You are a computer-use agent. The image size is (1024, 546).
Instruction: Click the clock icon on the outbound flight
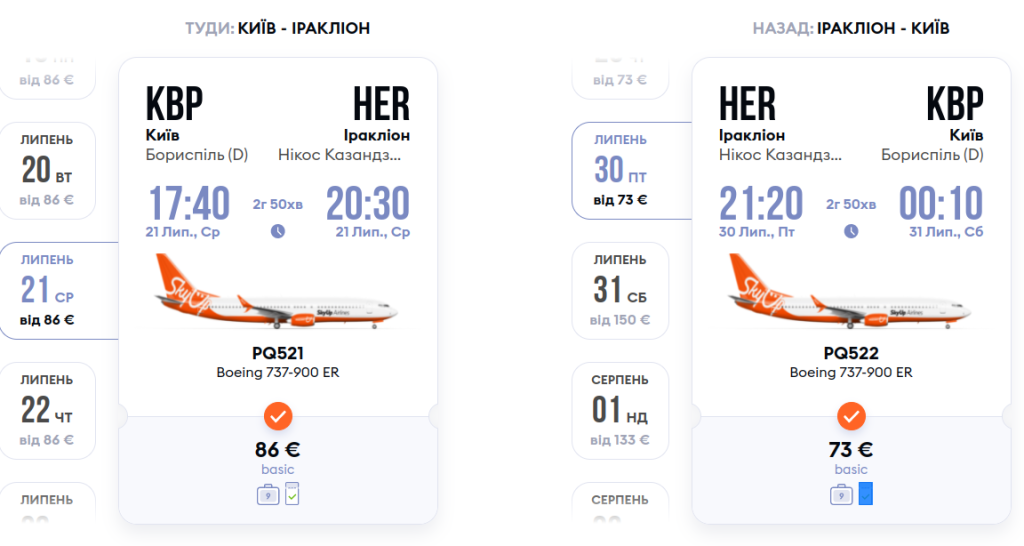[278, 231]
